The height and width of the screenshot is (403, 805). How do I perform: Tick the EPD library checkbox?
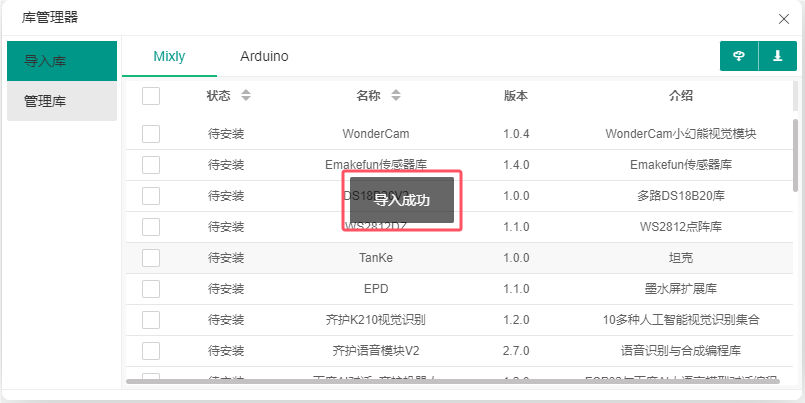[x=151, y=289]
